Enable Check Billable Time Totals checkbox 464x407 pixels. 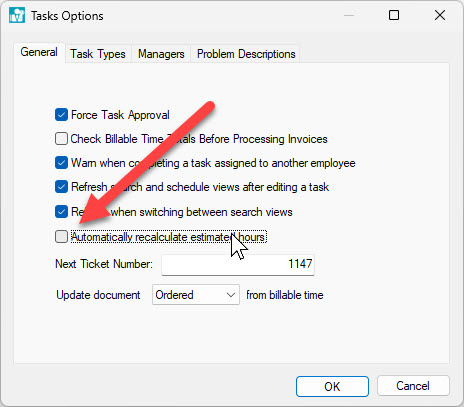click(61, 139)
